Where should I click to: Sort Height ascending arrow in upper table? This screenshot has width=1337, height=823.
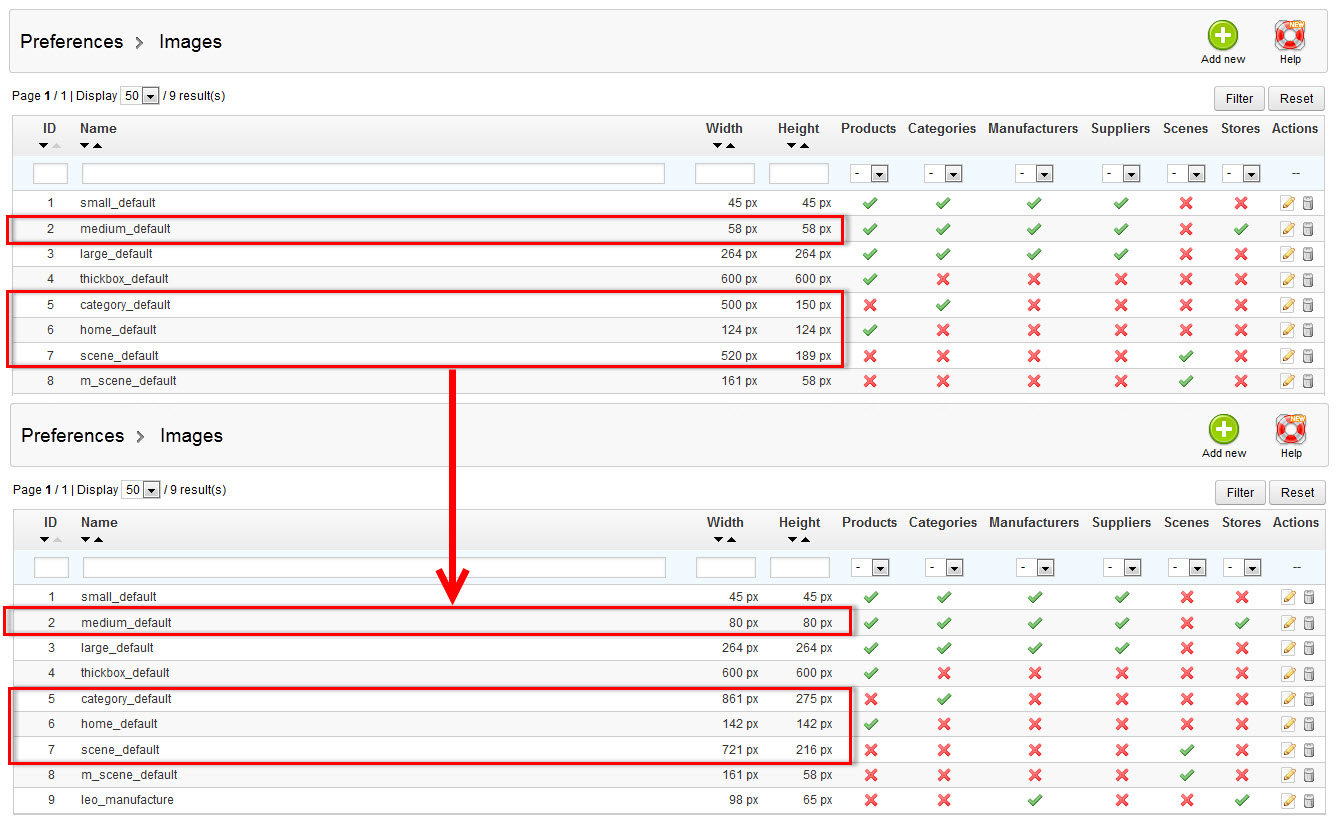tap(804, 146)
